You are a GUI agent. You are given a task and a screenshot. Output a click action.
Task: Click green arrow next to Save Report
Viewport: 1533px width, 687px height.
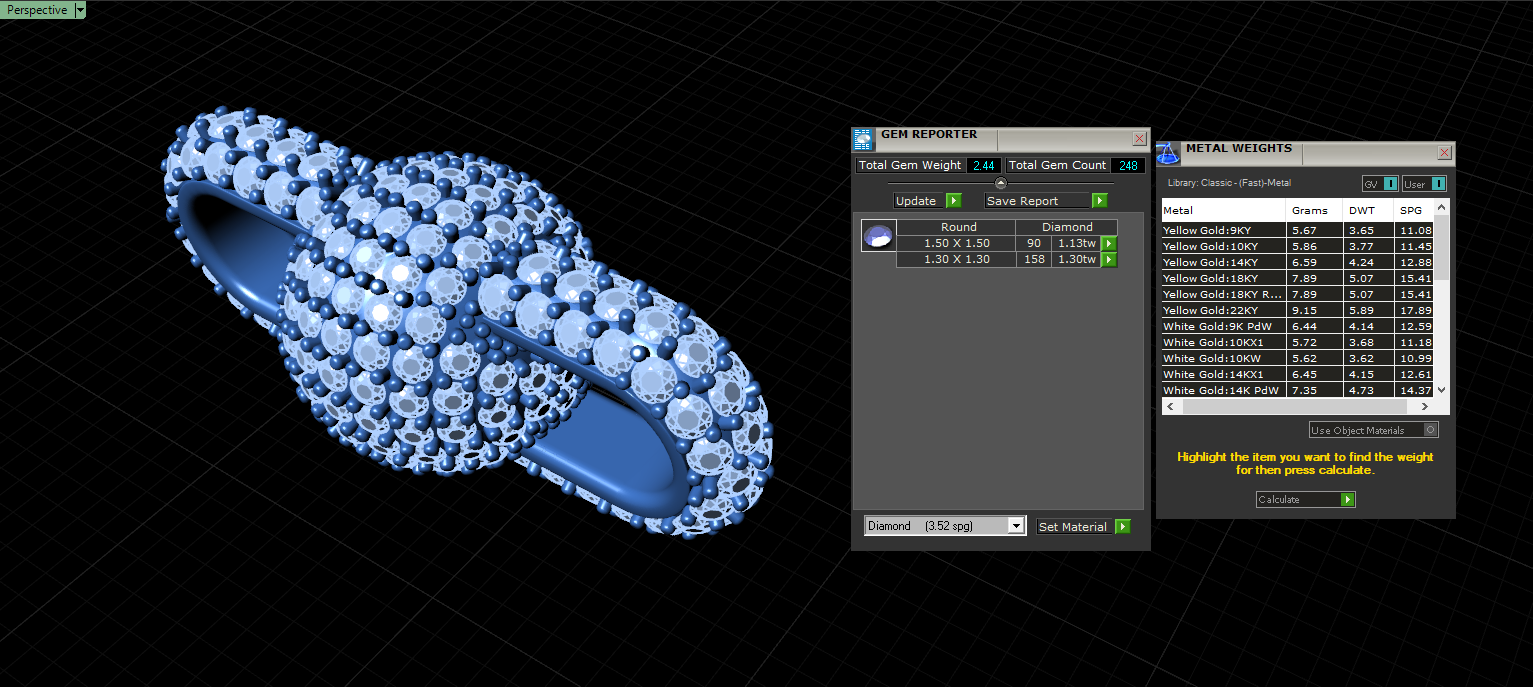point(1099,201)
